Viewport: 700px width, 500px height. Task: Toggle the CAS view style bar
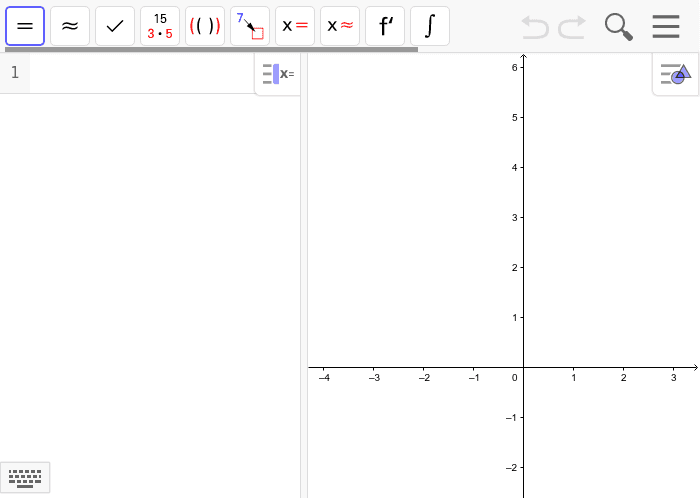(x=278, y=74)
